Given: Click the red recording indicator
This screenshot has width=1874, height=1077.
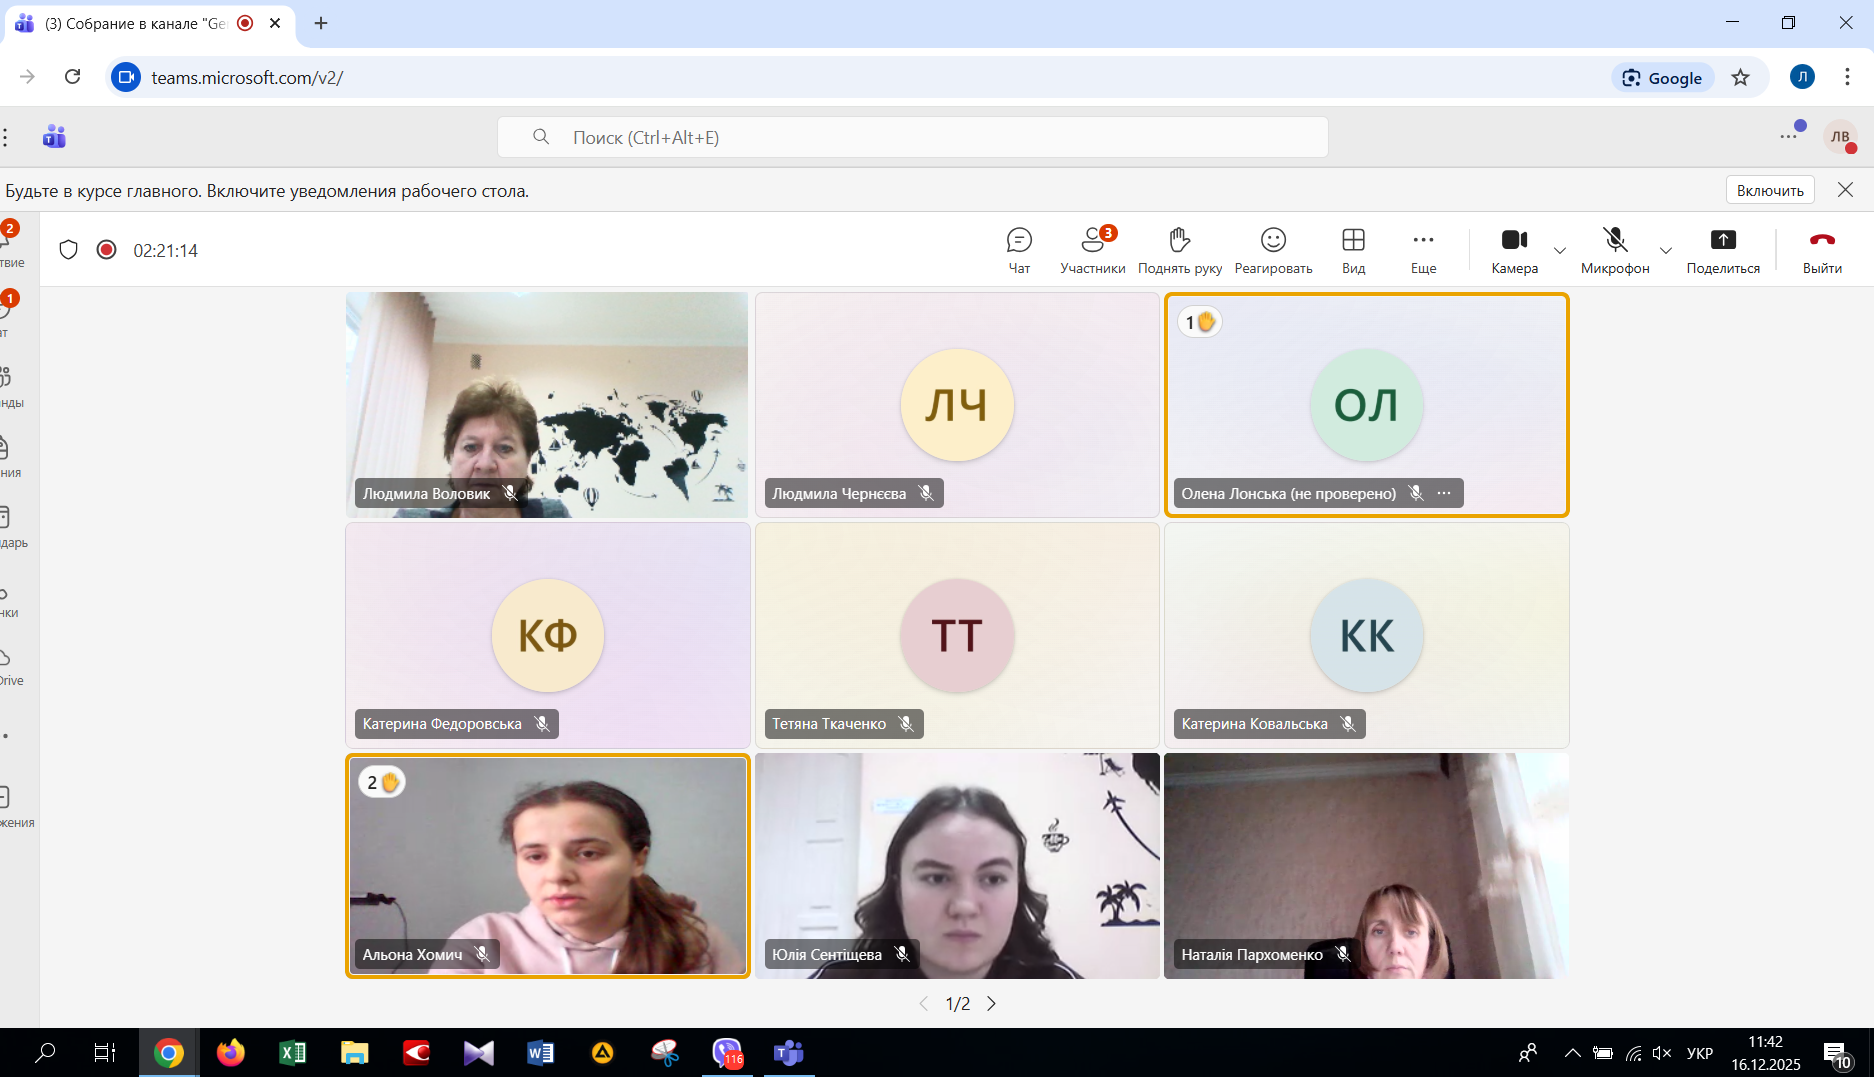Looking at the screenshot, I should (106, 250).
